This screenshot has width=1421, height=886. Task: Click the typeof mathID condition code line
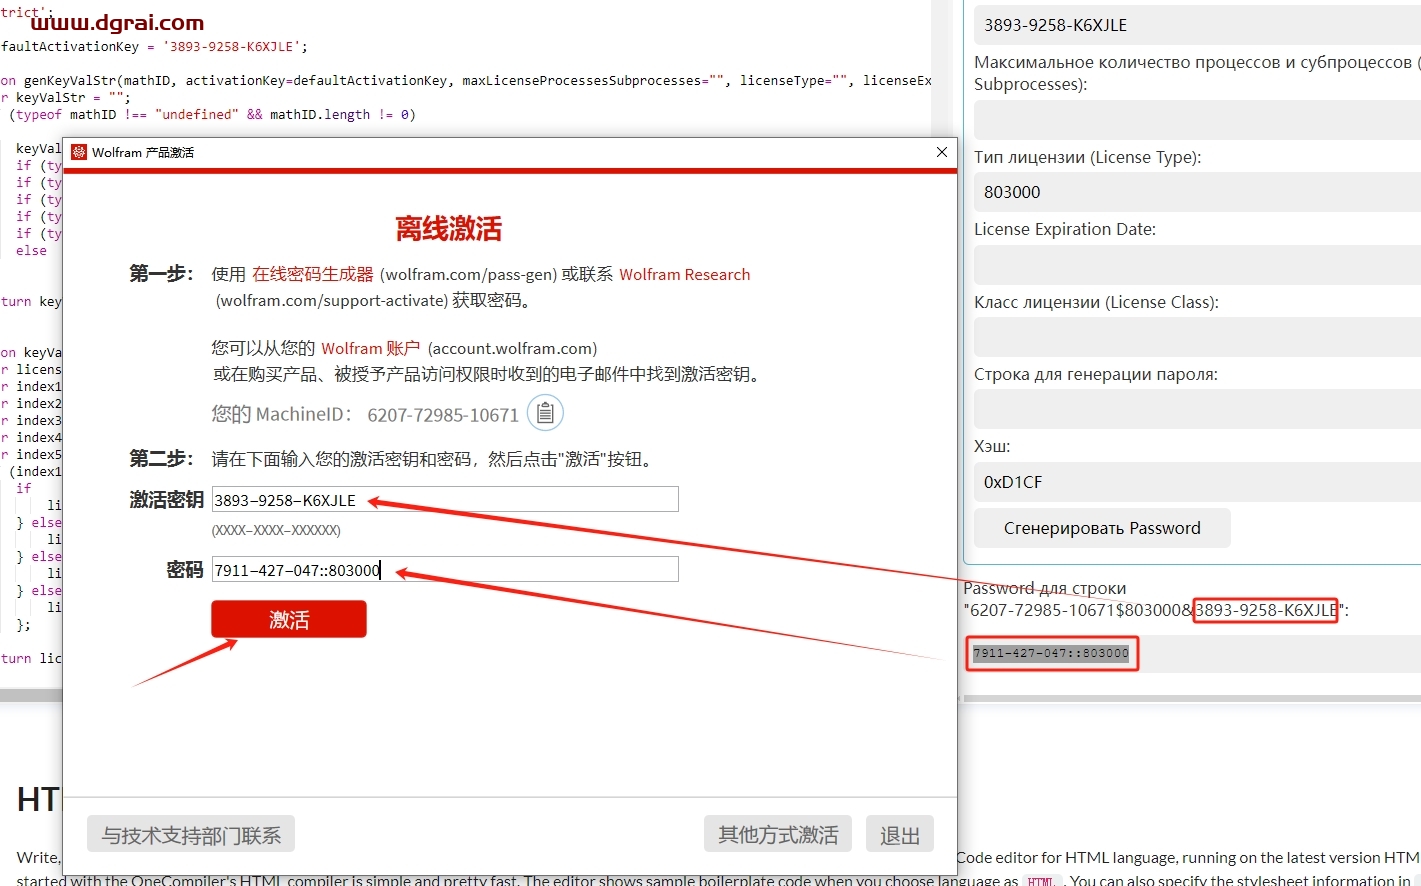[212, 114]
